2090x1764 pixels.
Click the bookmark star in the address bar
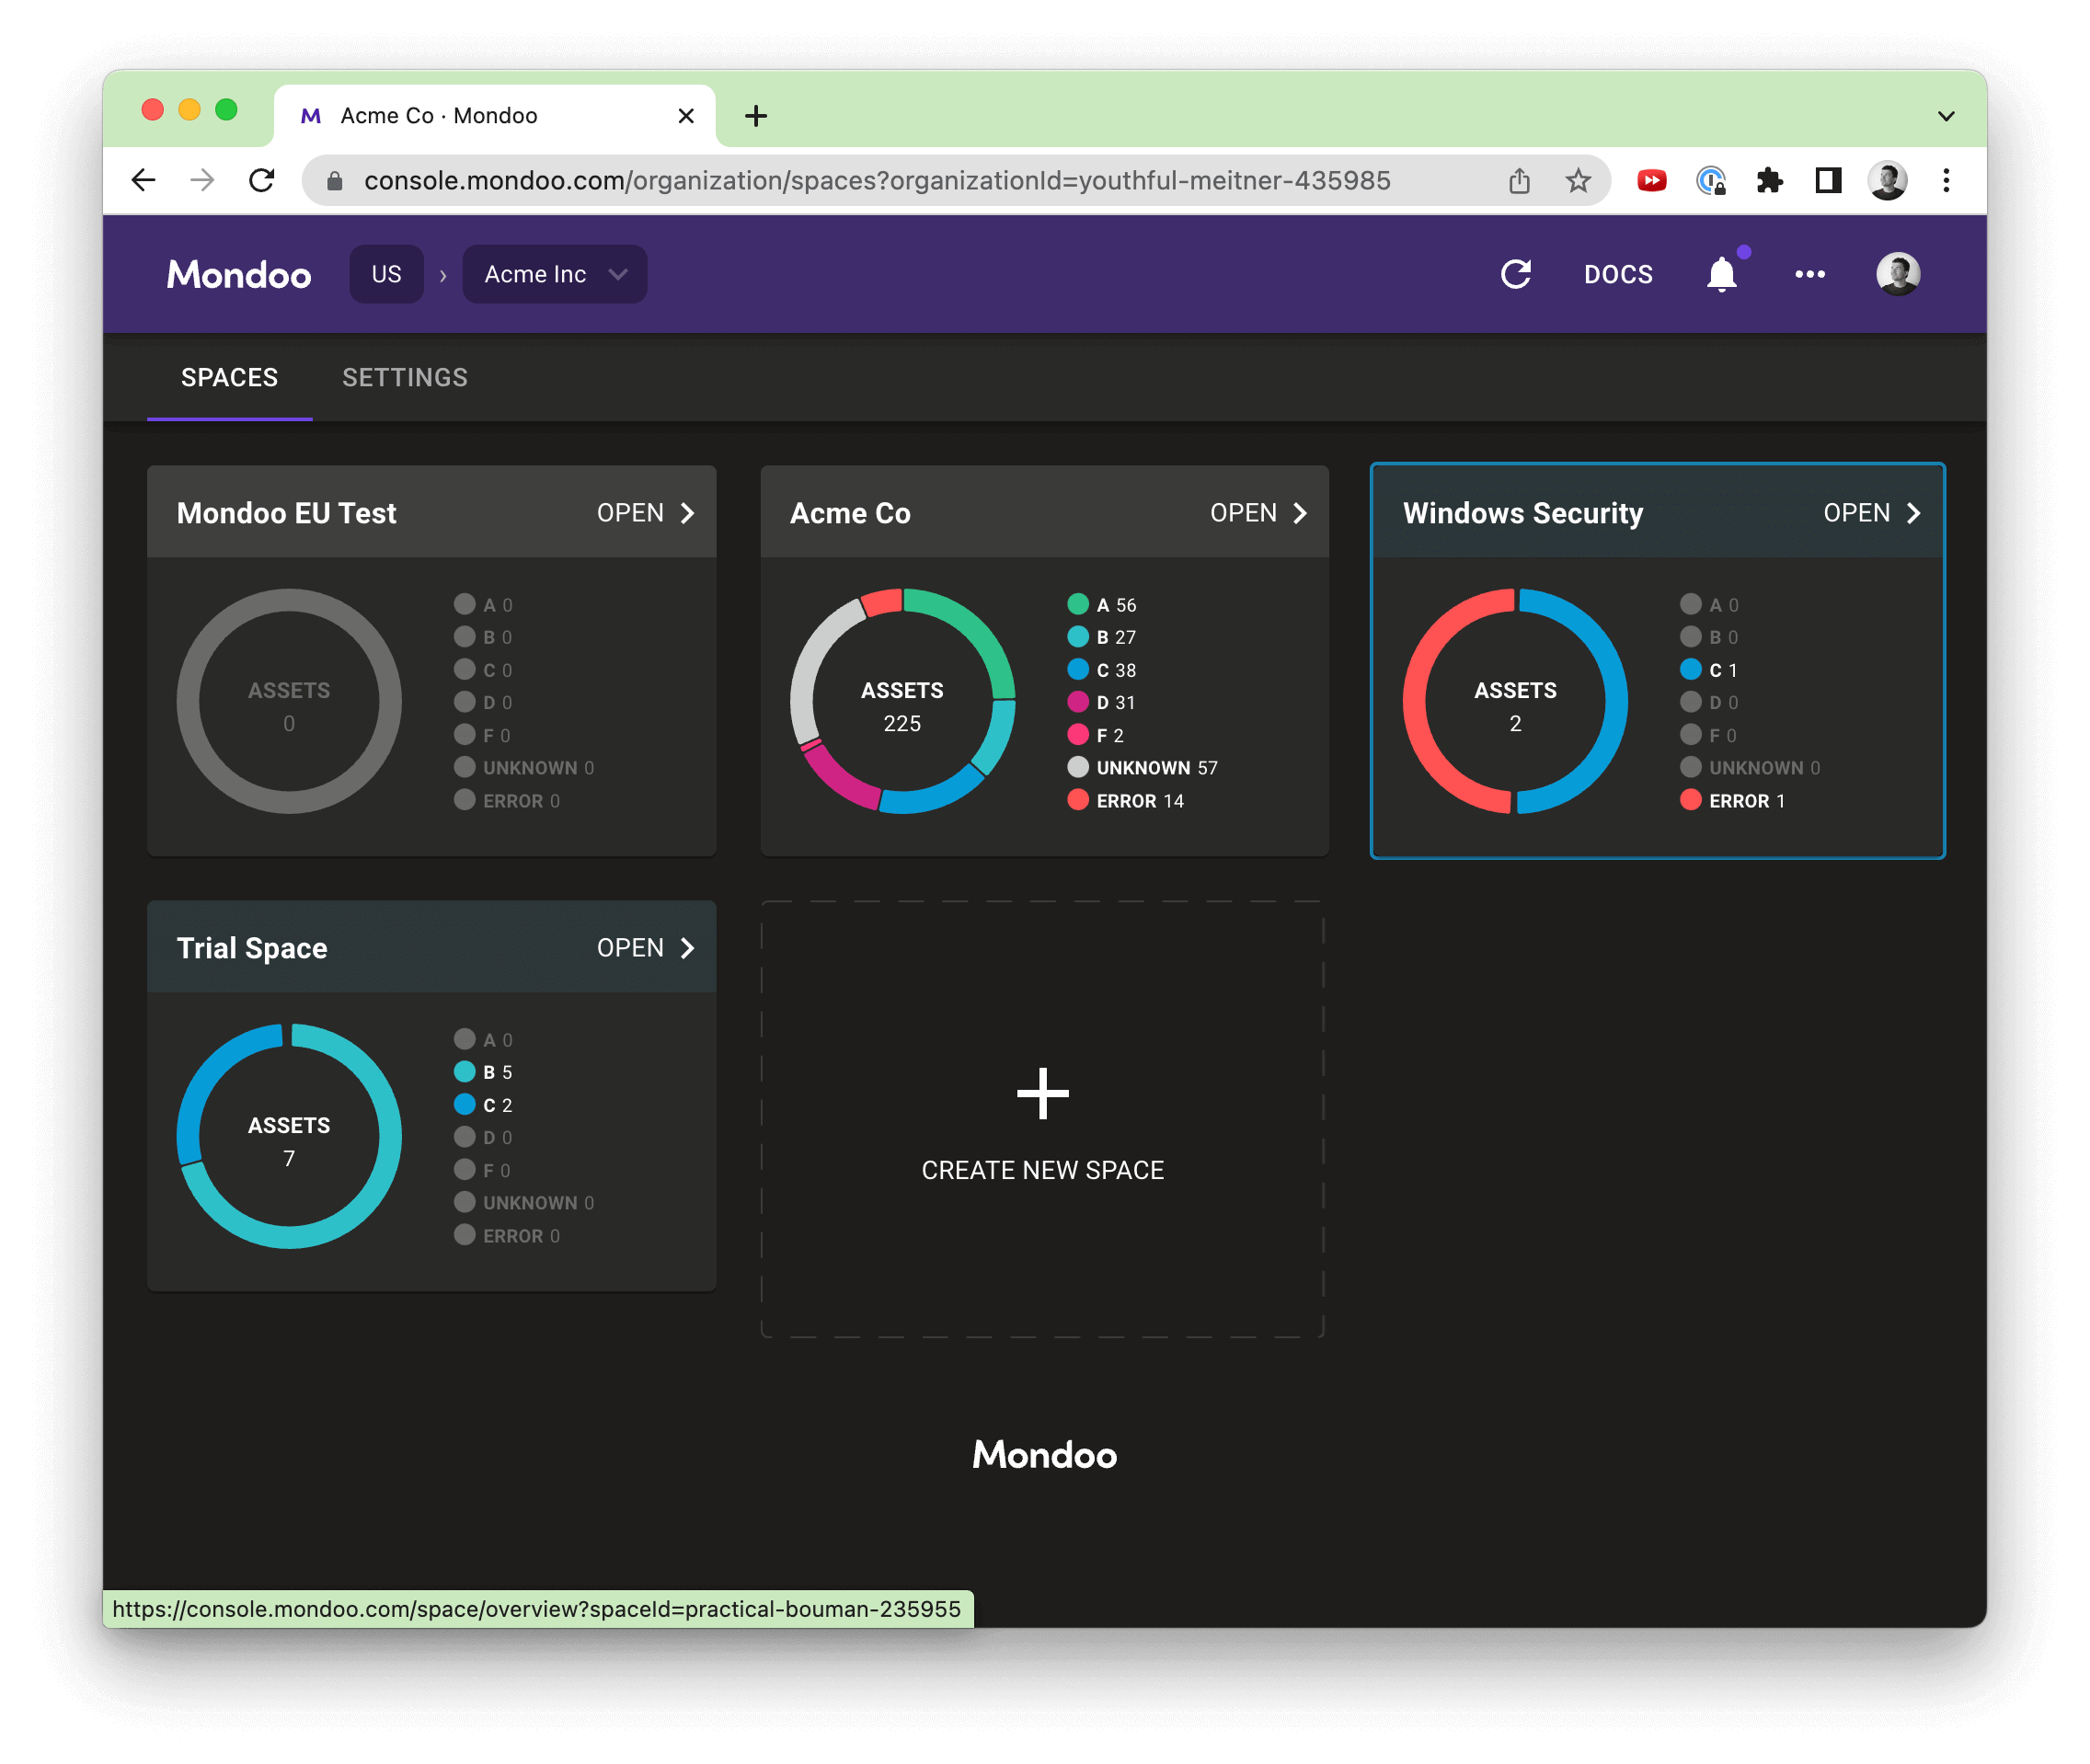[x=1577, y=181]
